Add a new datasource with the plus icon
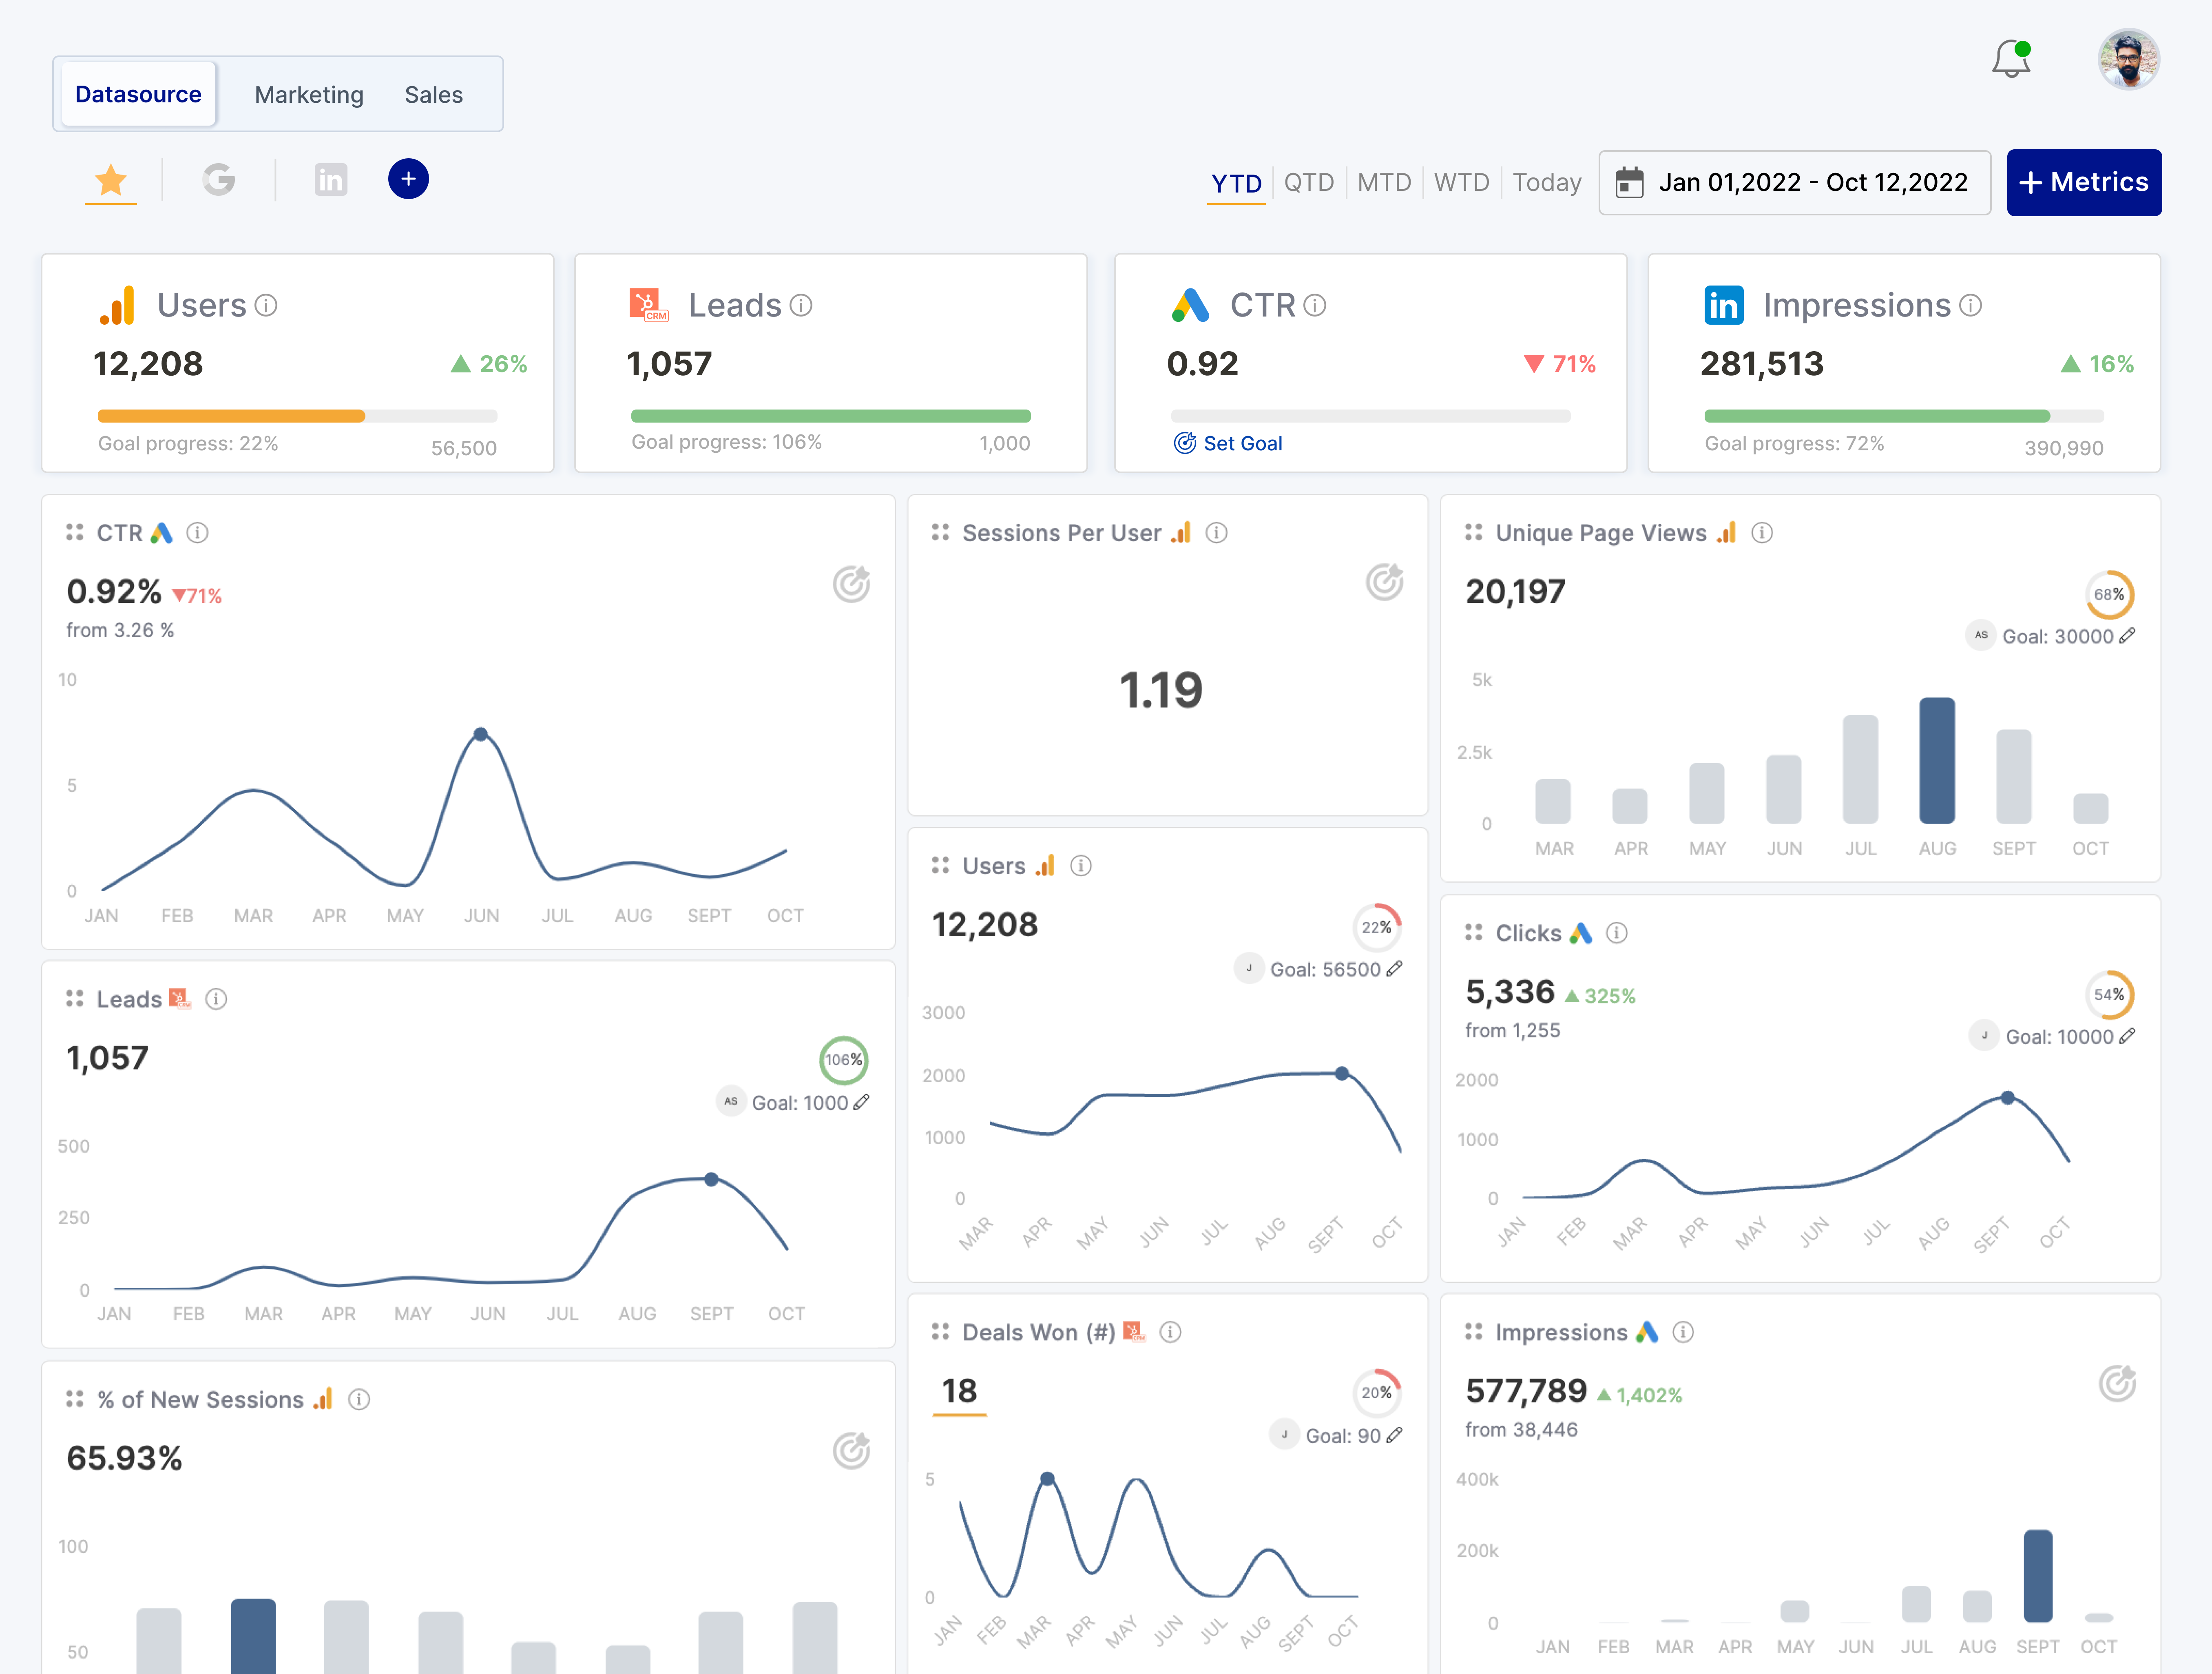The width and height of the screenshot is (2212, 1674). coord(408,179)
